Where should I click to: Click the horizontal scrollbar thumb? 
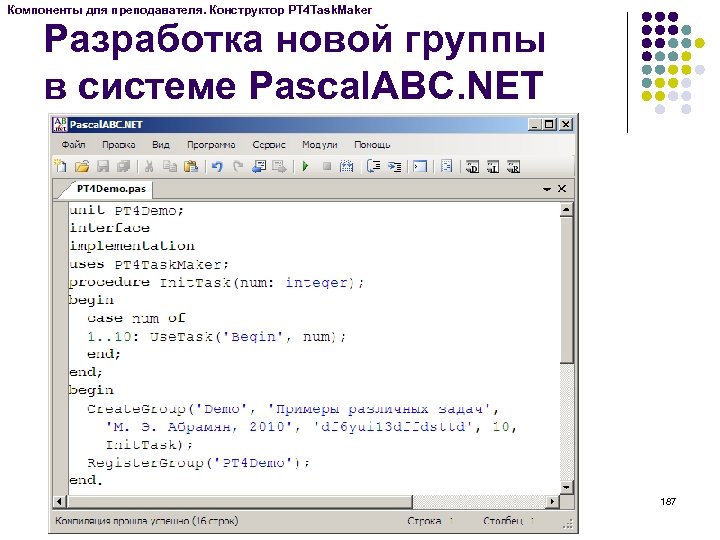tap(239, 501)
